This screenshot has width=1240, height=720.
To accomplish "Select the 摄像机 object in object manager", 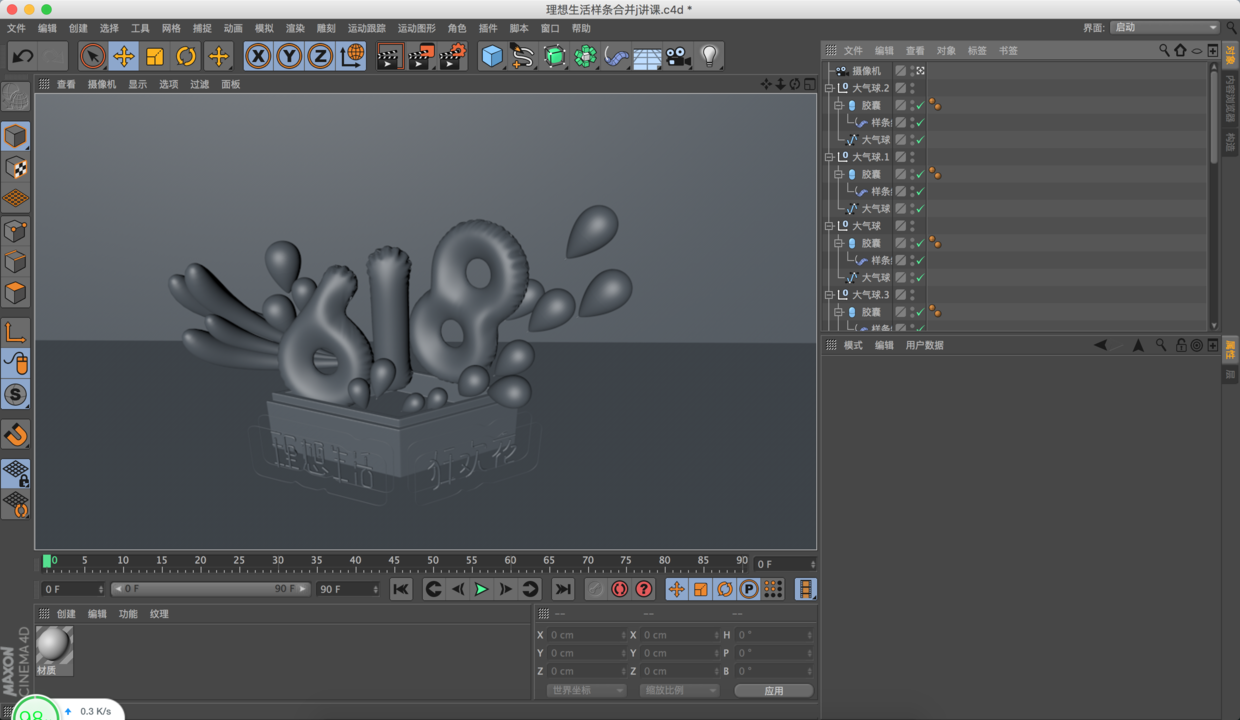I will (x=866, y=71).
